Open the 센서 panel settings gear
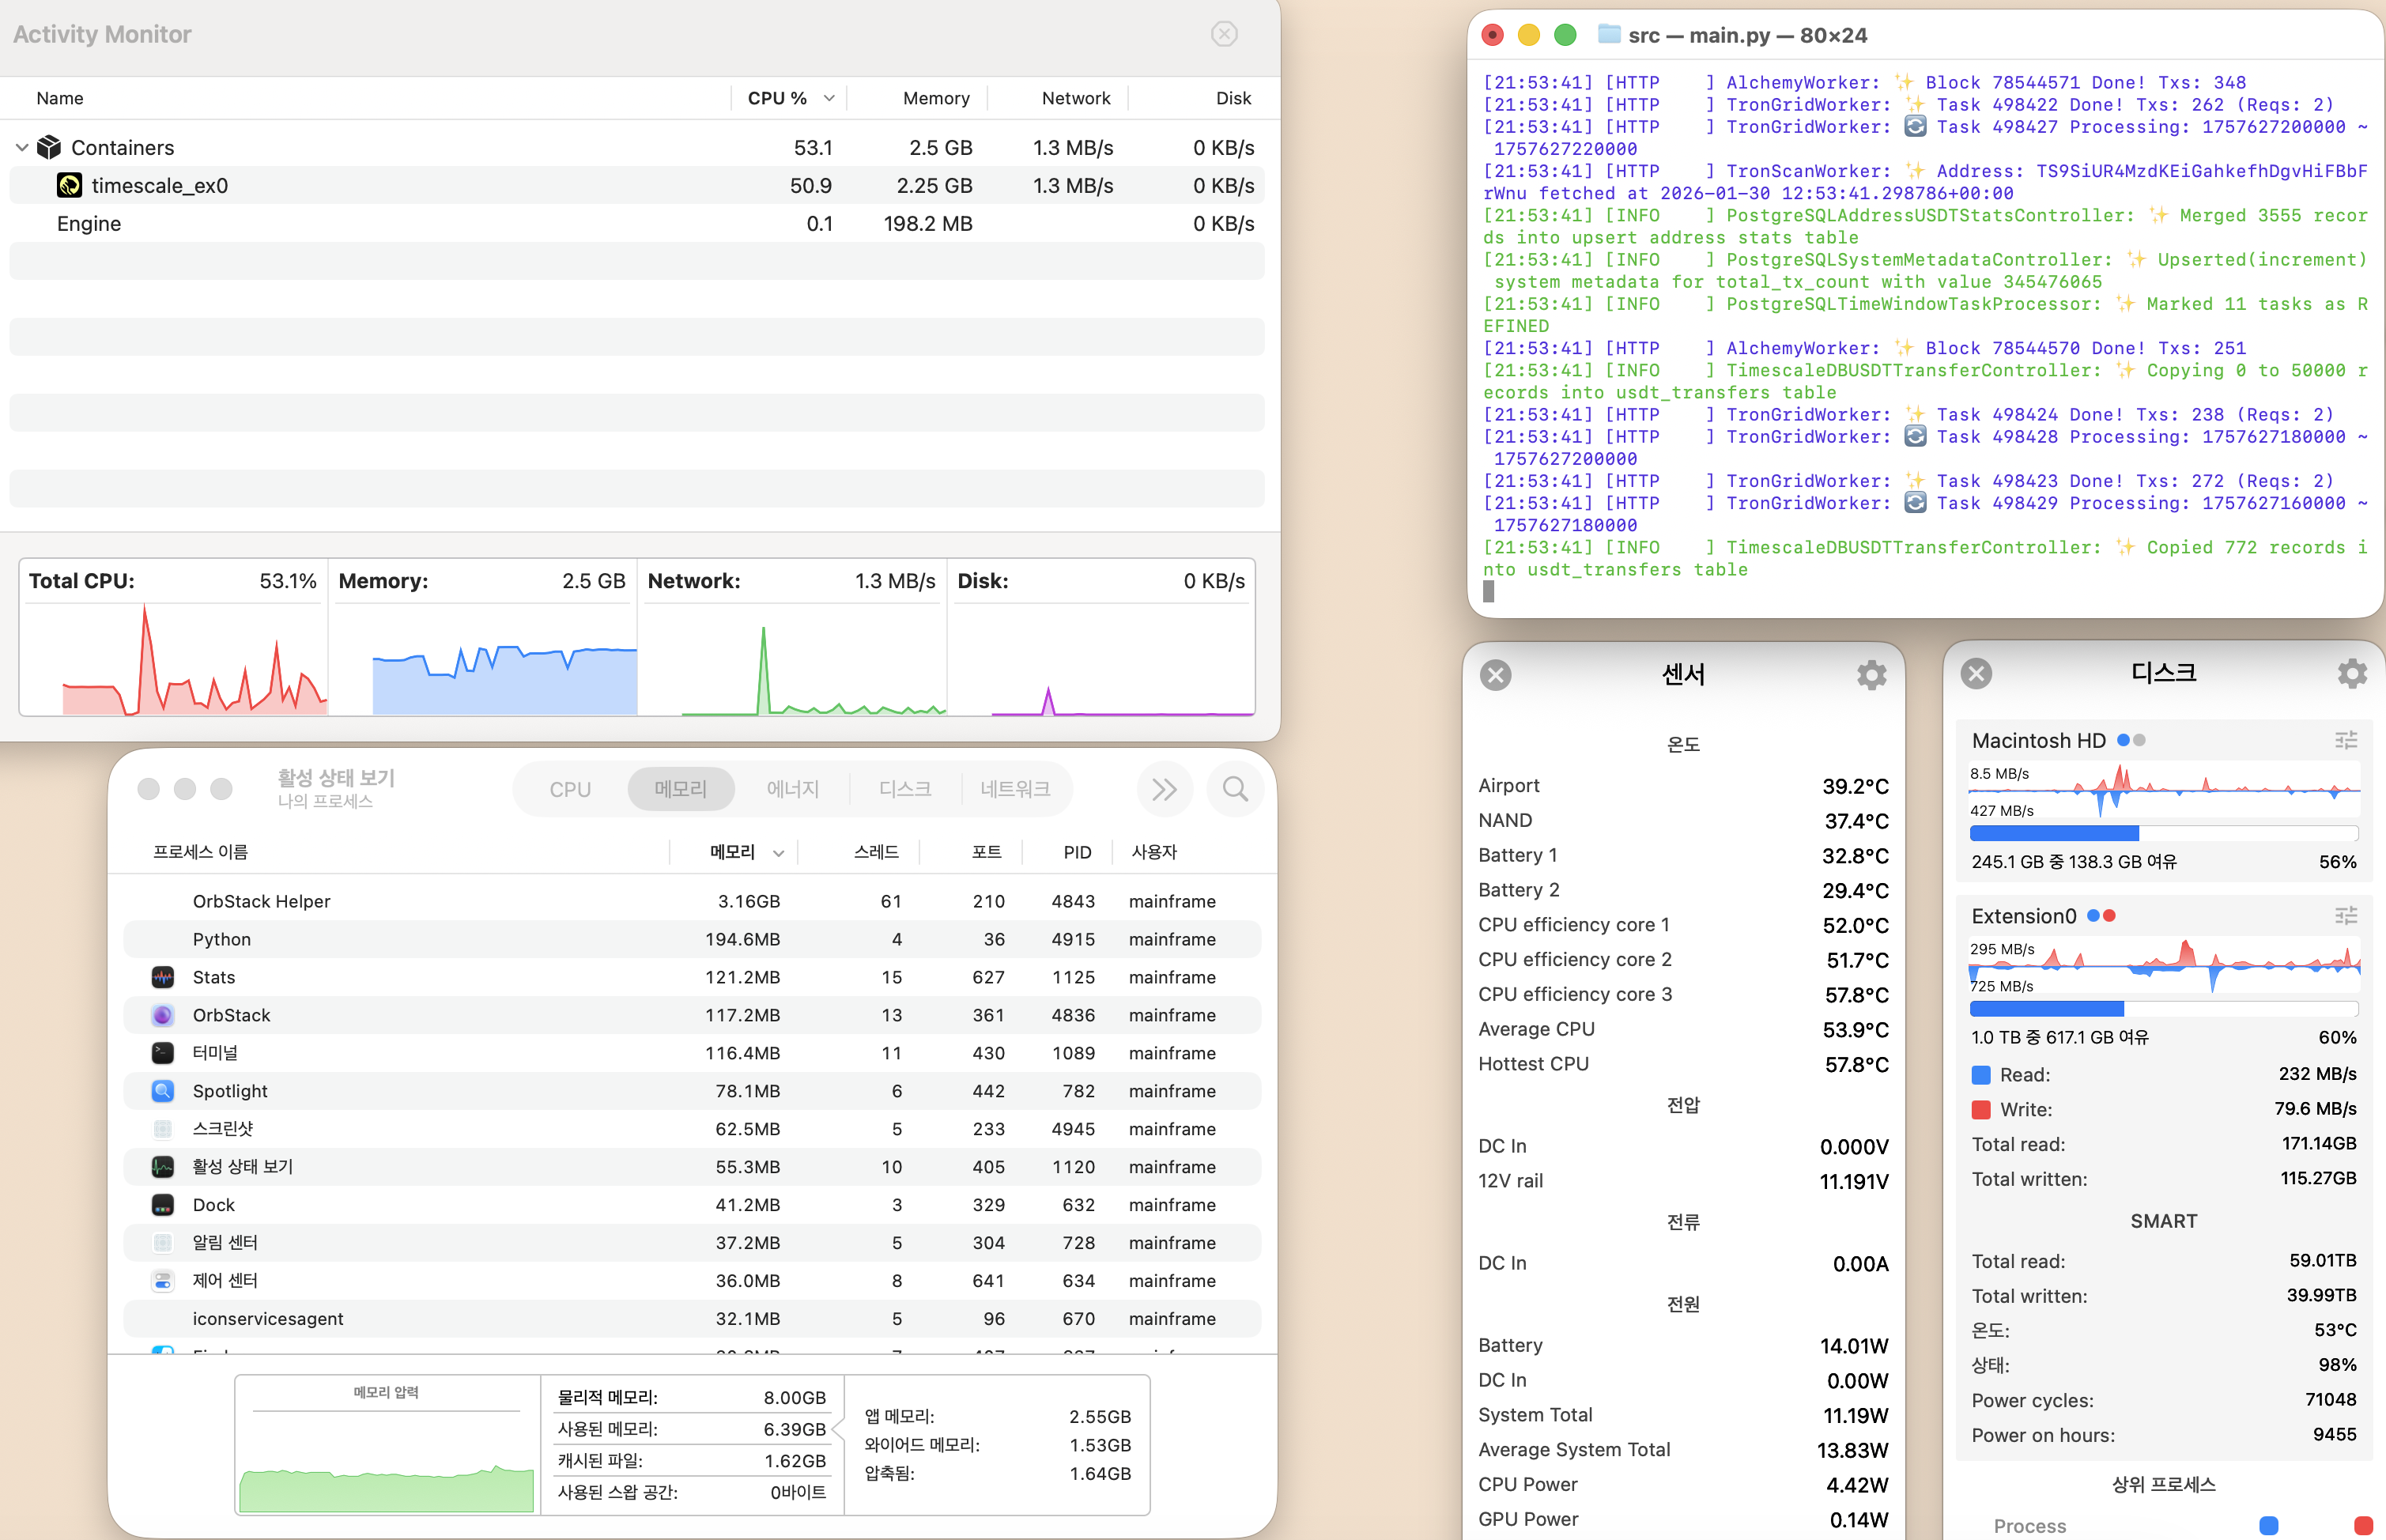 tap(1871, 675)
